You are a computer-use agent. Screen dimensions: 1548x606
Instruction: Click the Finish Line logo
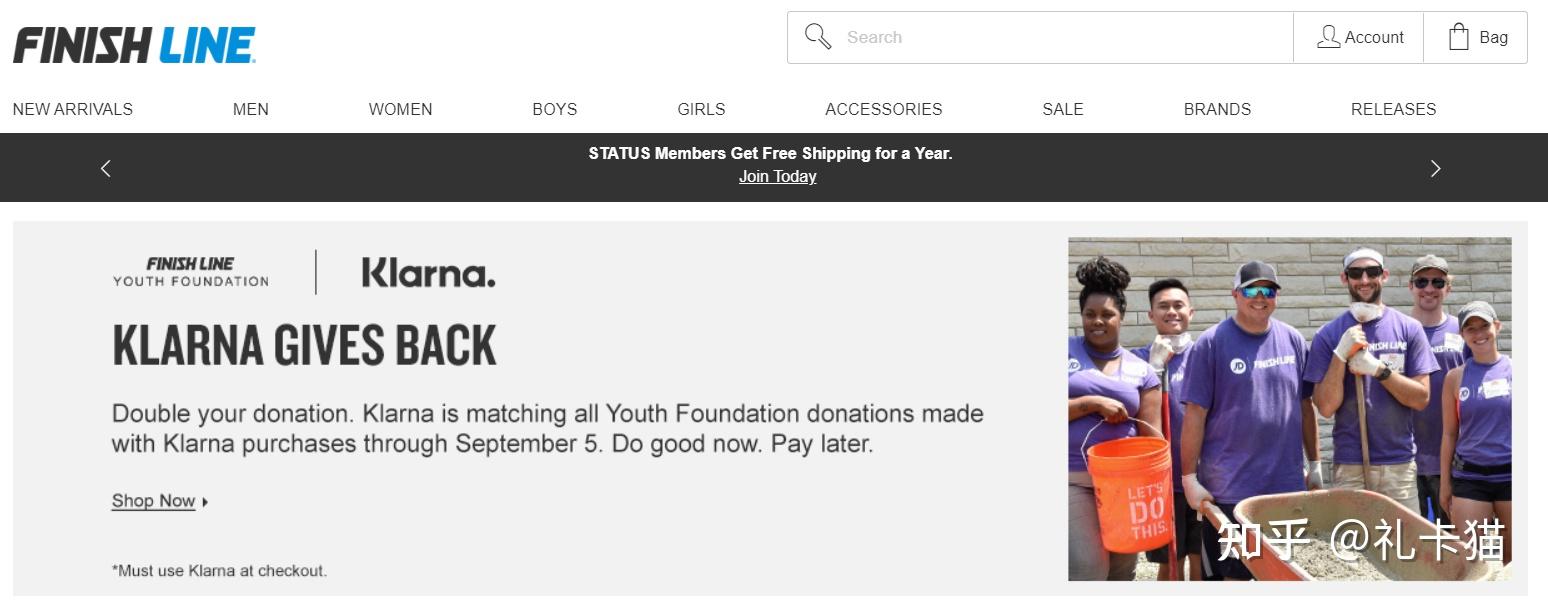tap(134, 45)
